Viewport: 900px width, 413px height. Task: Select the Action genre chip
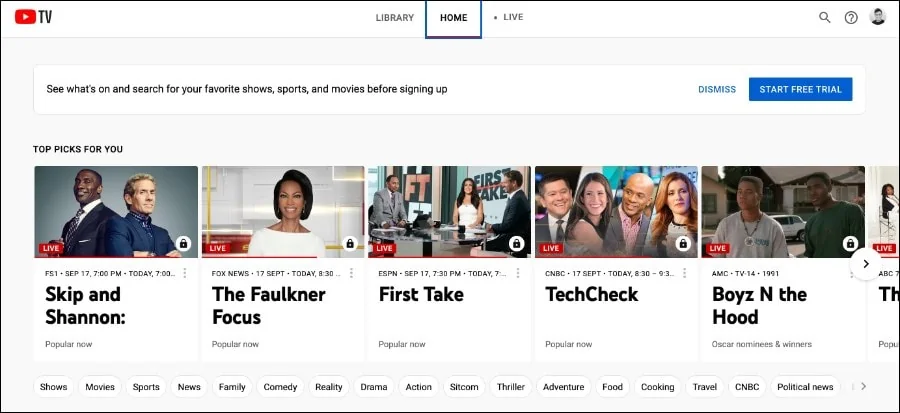click(418, 387)
